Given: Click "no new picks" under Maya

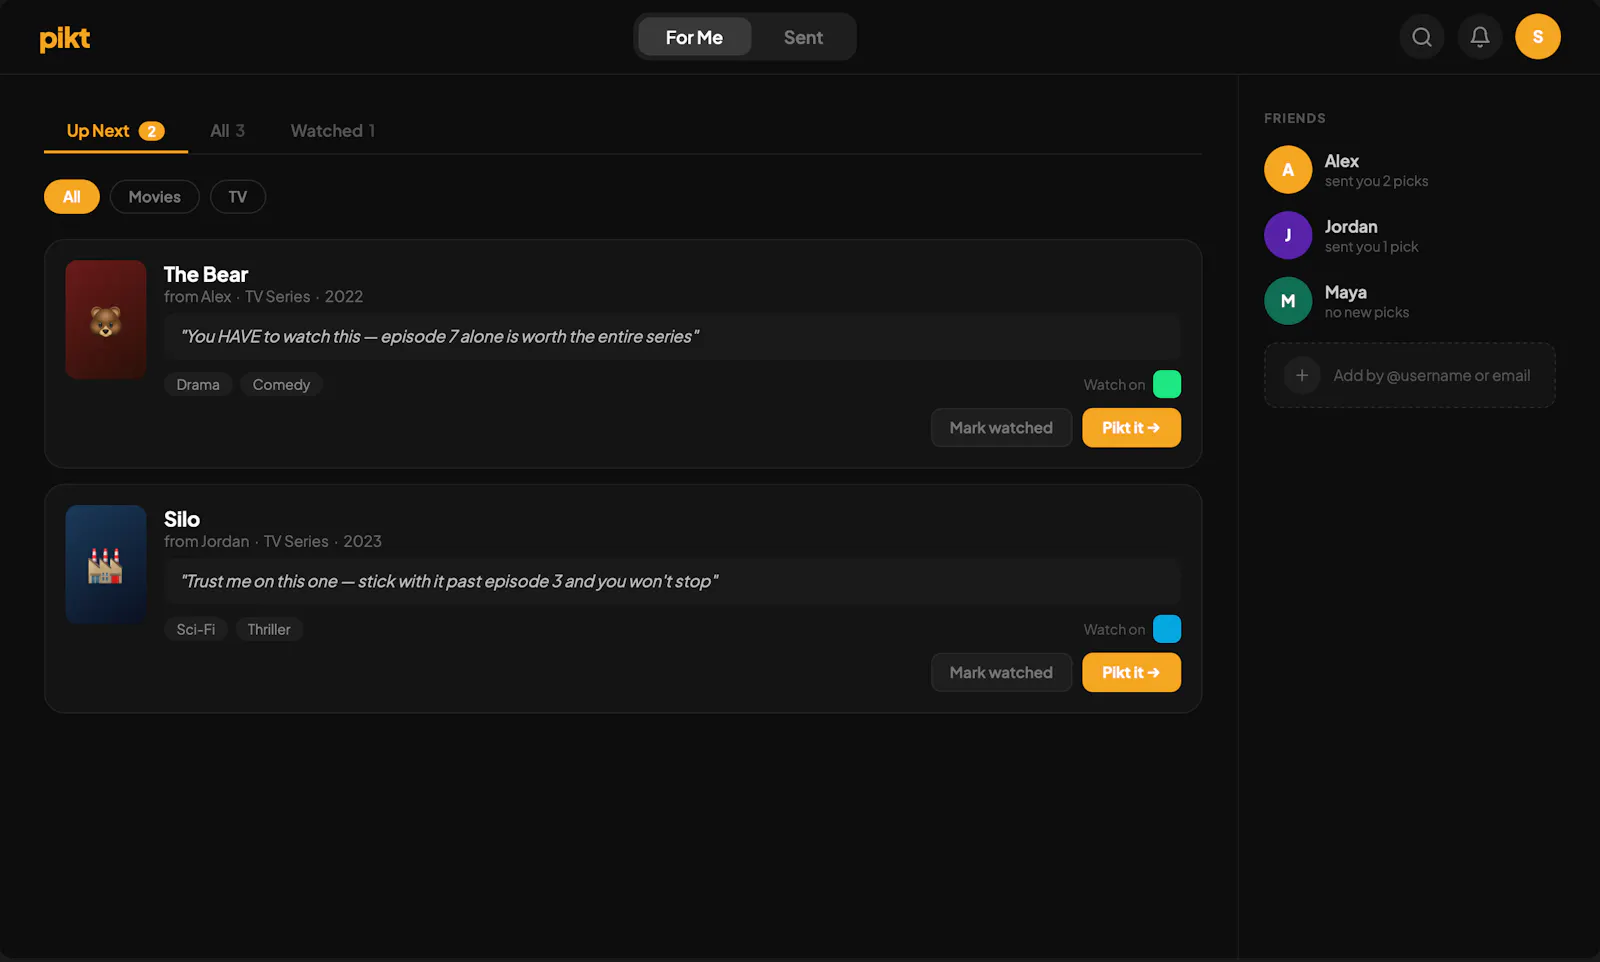Looking at the screenshot, I should (x=1367, y=313).
